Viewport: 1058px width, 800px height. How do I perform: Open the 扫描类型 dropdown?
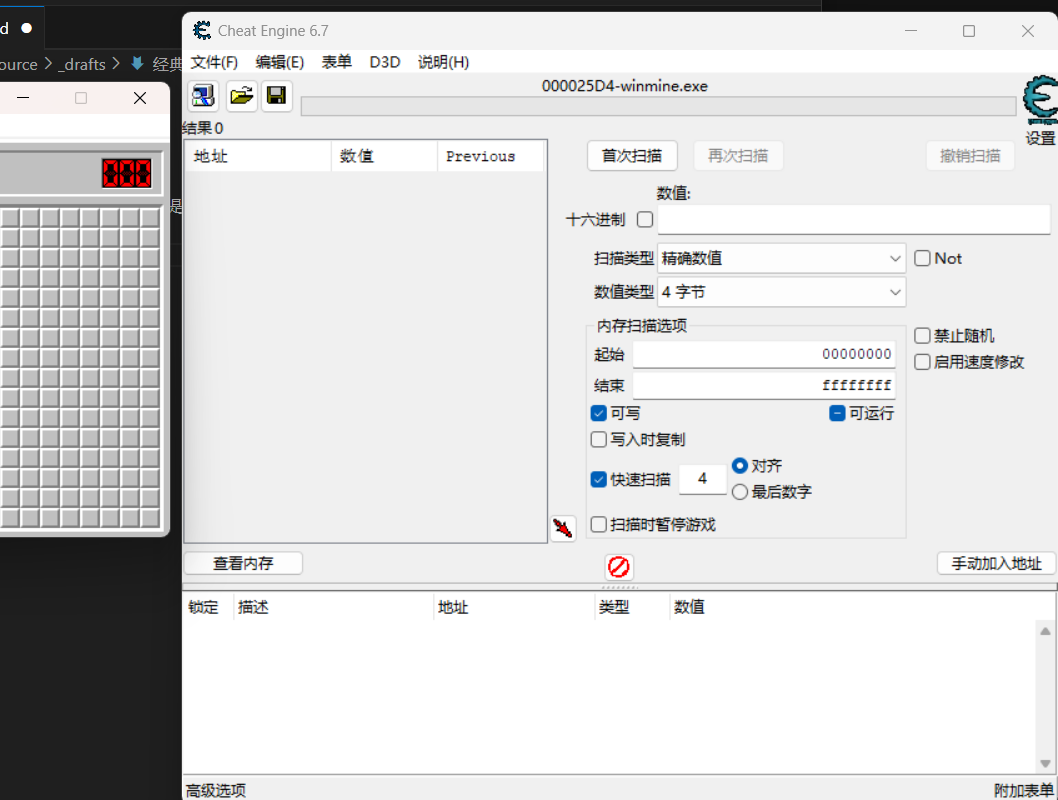(x=781, y=258)
